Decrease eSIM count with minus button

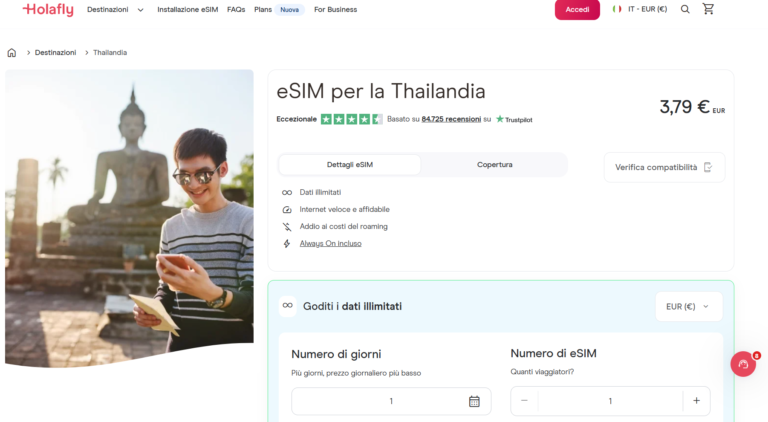coord(524,401)
